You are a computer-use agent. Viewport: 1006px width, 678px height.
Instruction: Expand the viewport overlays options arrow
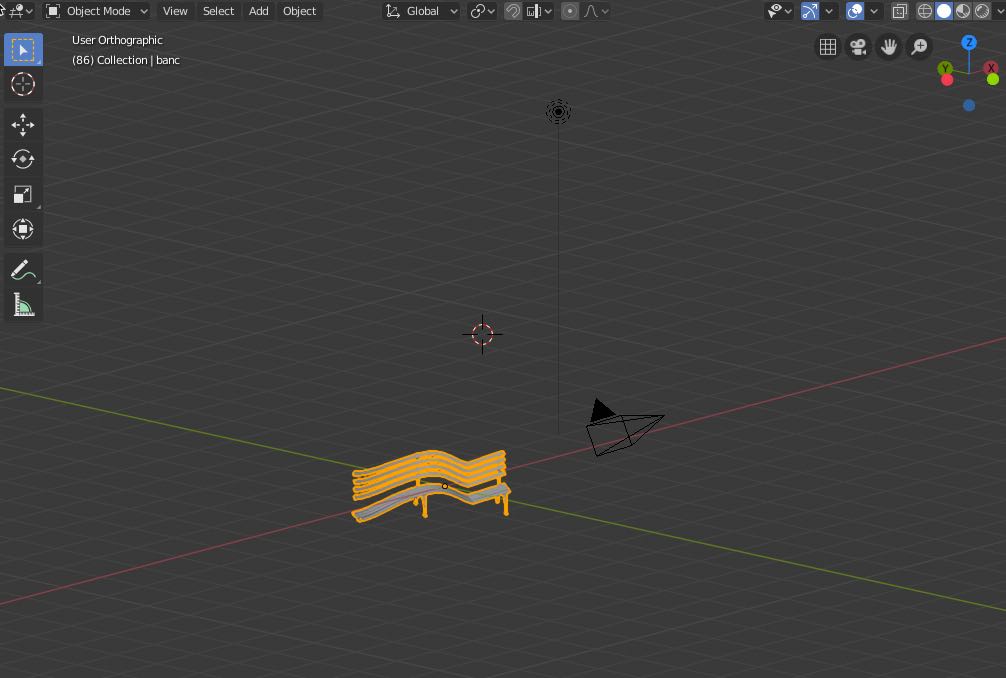pyautogui.click(x=875, y=11)
